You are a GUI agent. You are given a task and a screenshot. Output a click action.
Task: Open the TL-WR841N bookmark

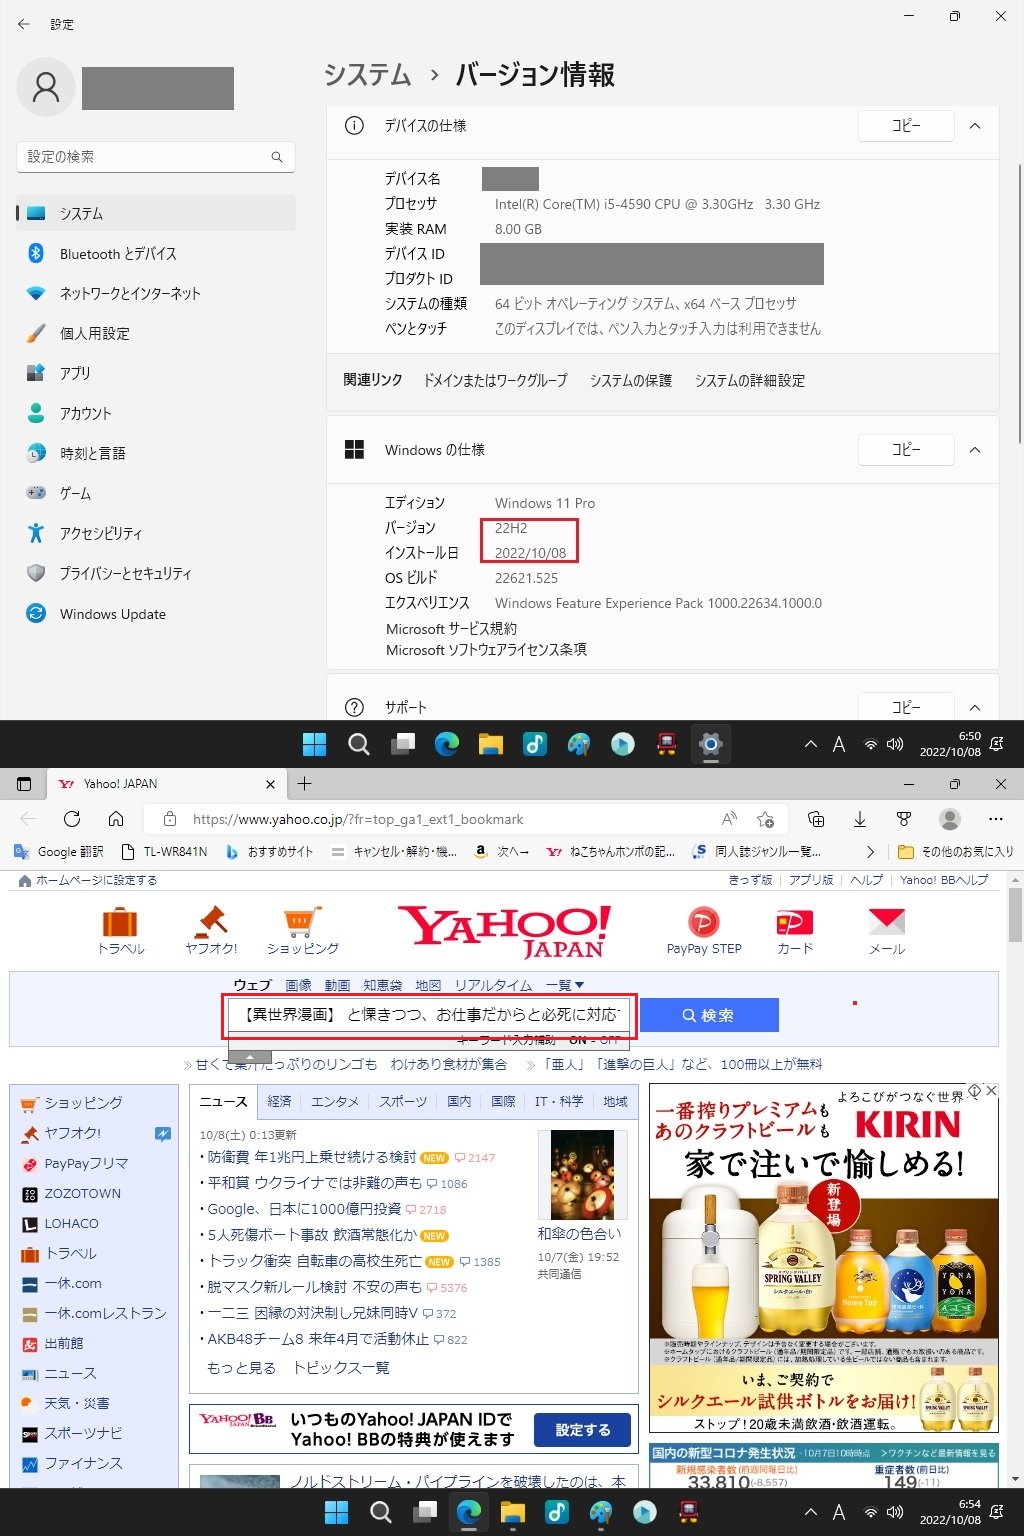(x=164, y=852)
